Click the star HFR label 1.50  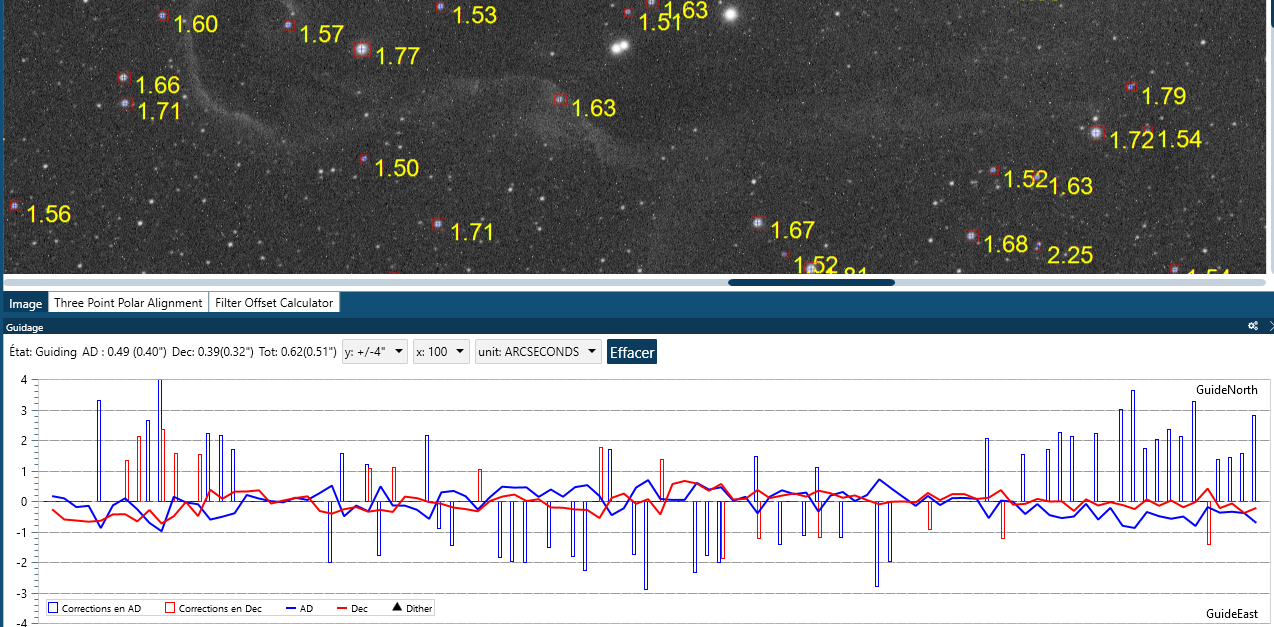tap(397, 168)
